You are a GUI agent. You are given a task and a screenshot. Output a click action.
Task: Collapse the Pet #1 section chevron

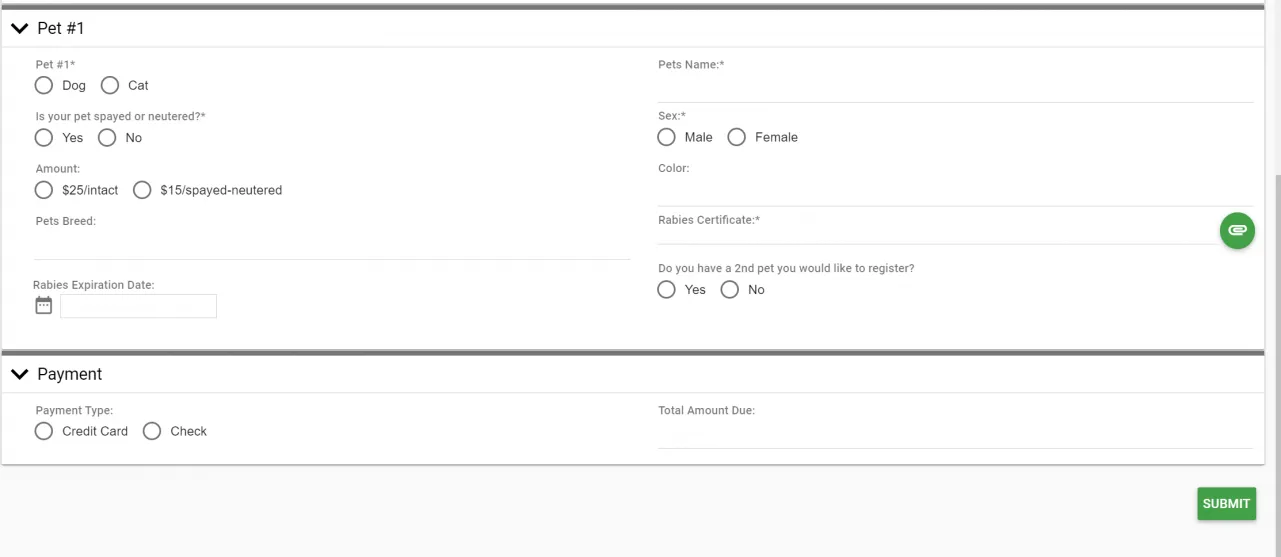click(19, 29)
